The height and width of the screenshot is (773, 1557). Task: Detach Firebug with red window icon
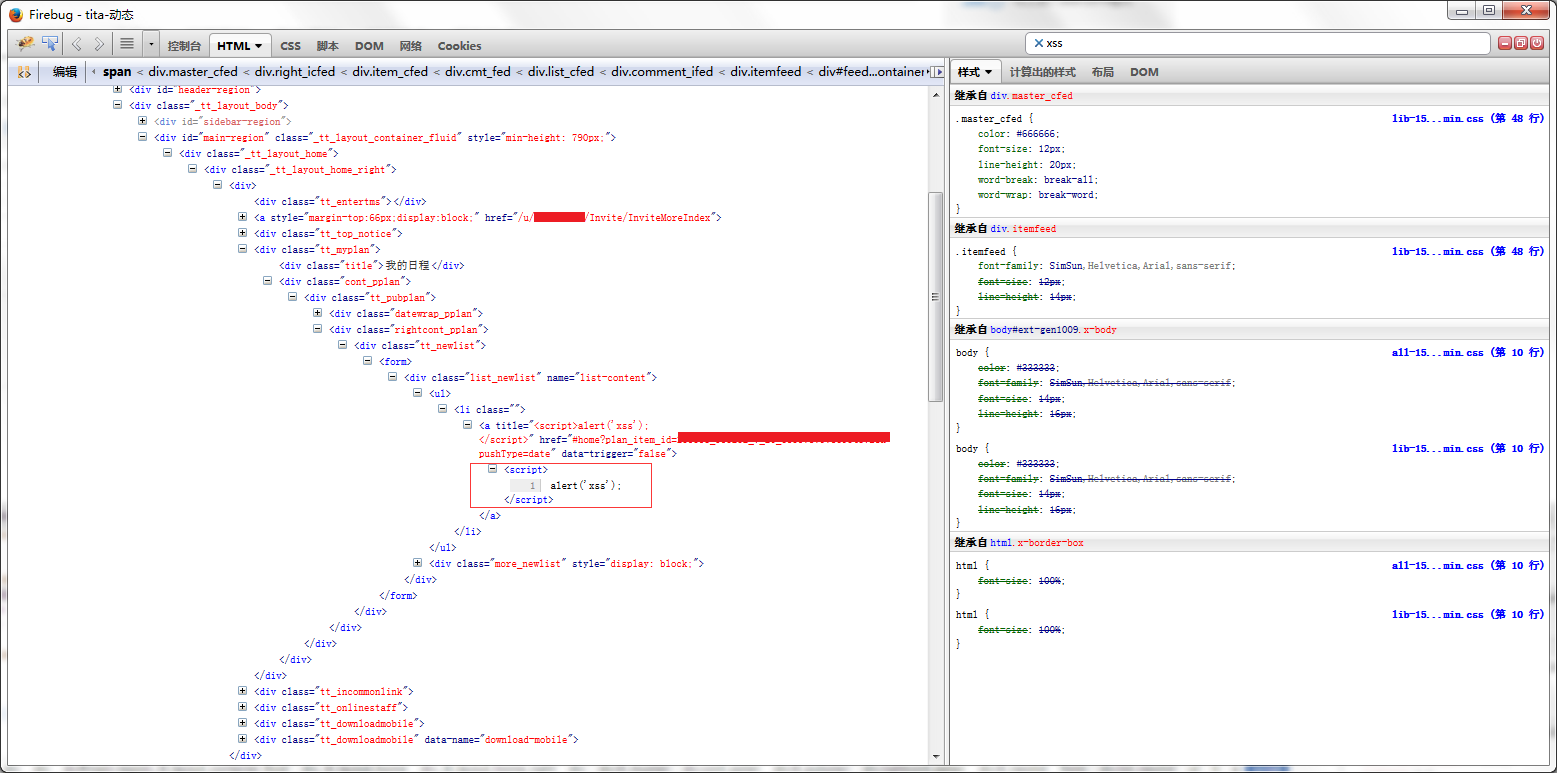click(x=1520, y=43)
